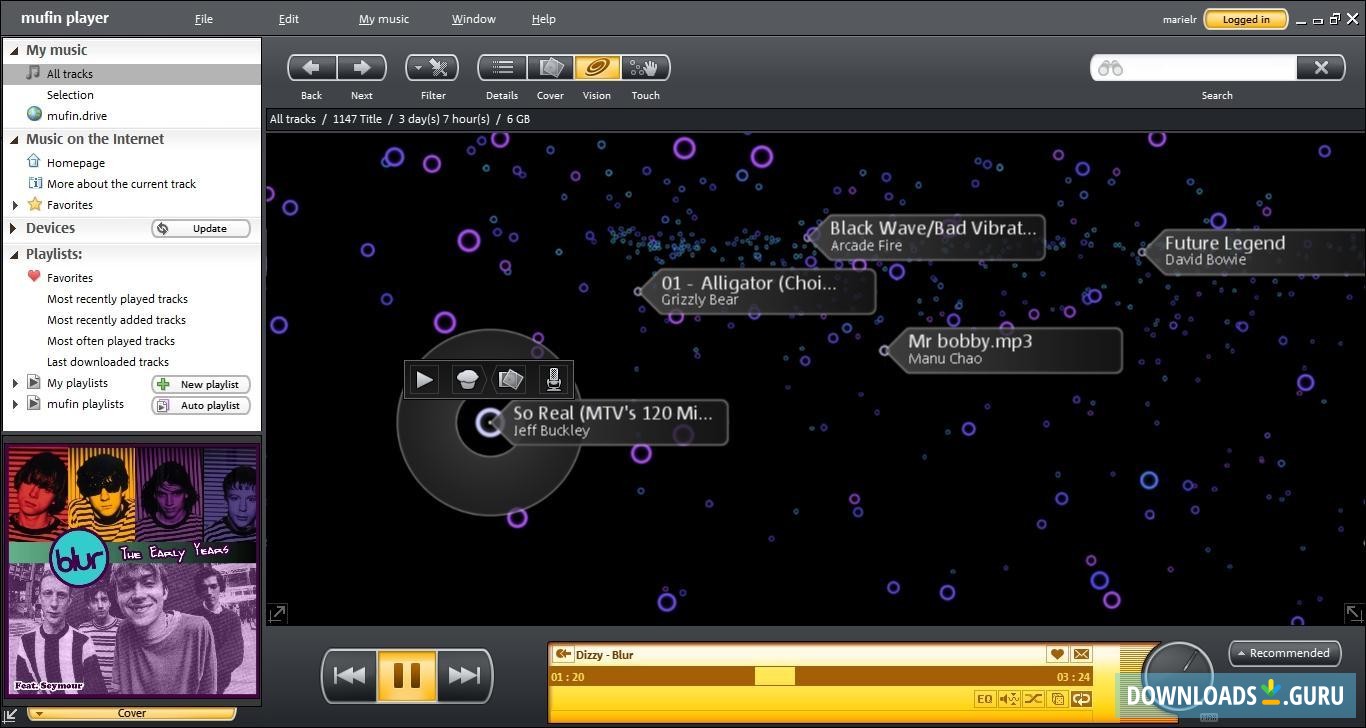This screenshot has width=1366, height=728.
Task: Open the Filter dropdown tool
Action: [432, 68]
